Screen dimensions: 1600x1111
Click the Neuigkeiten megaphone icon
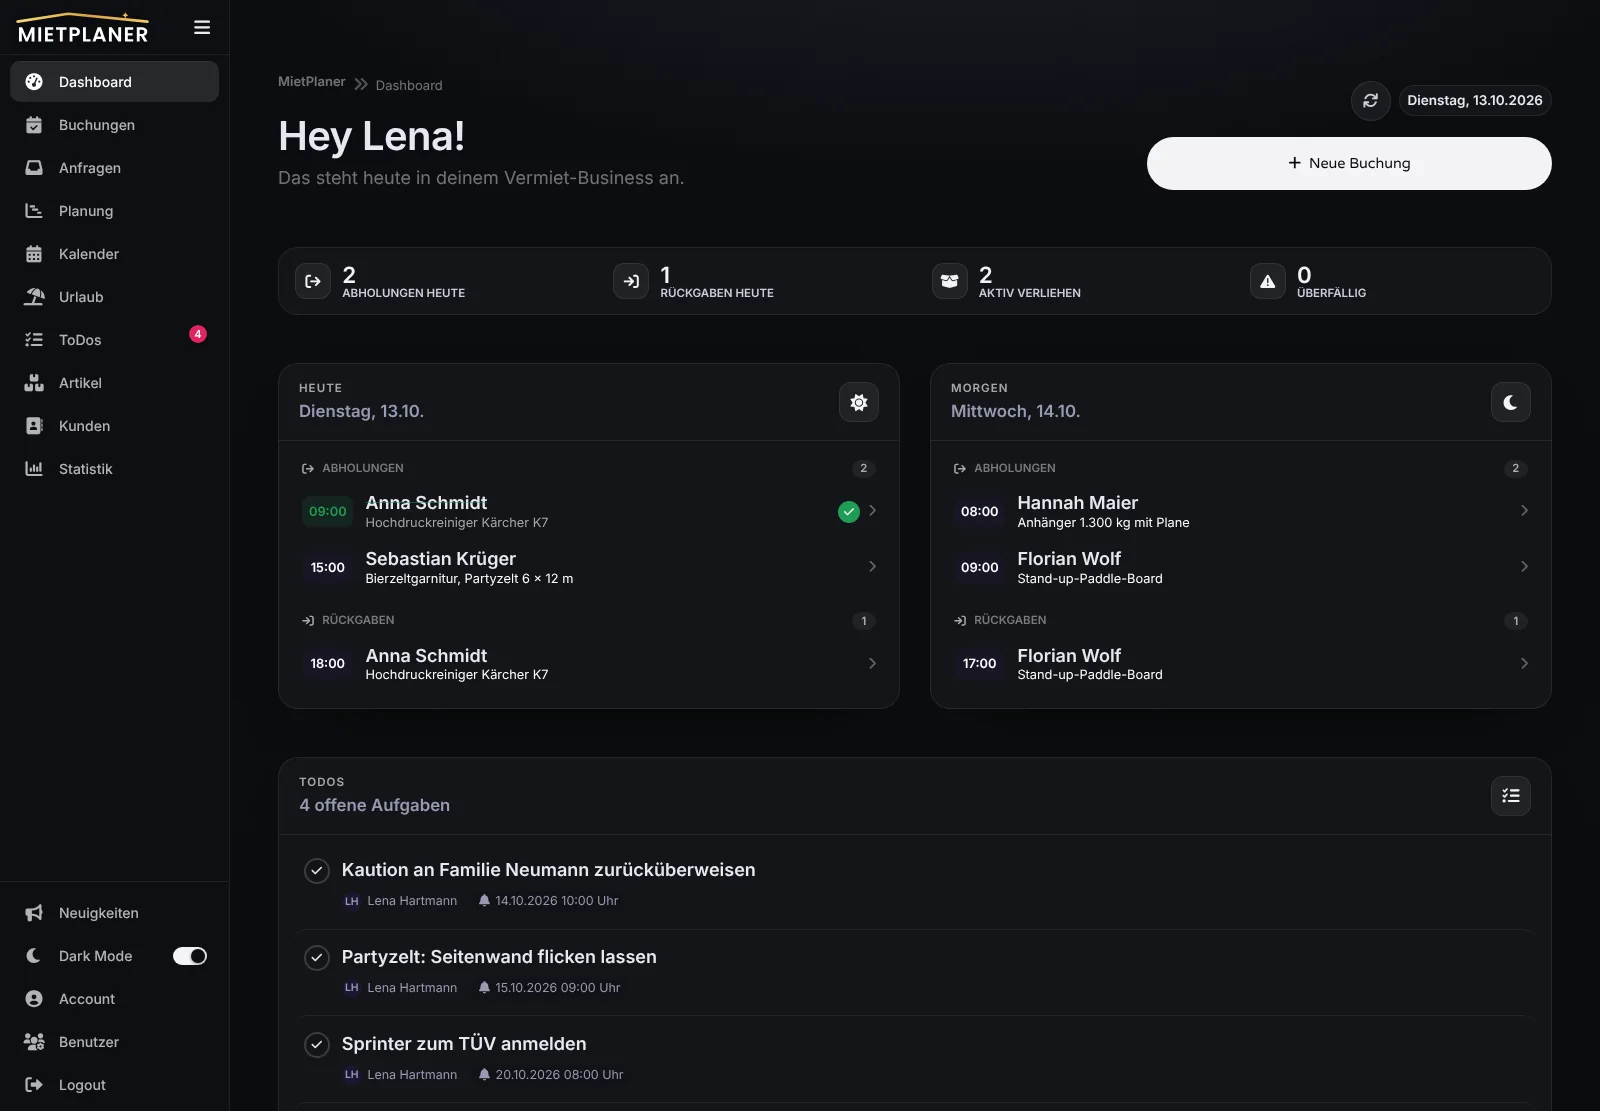(34, 913)
